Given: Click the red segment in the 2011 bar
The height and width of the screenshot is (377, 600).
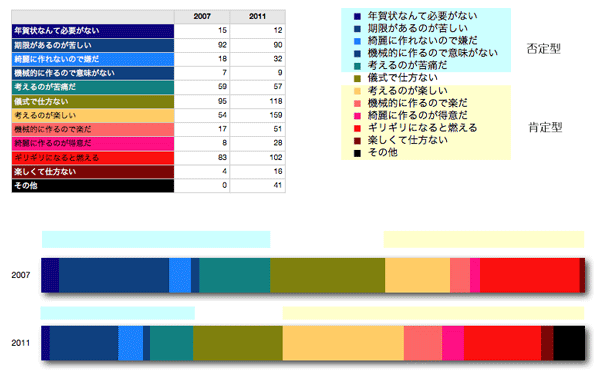Looking at the screenshot, I should [x=502, y=343].
